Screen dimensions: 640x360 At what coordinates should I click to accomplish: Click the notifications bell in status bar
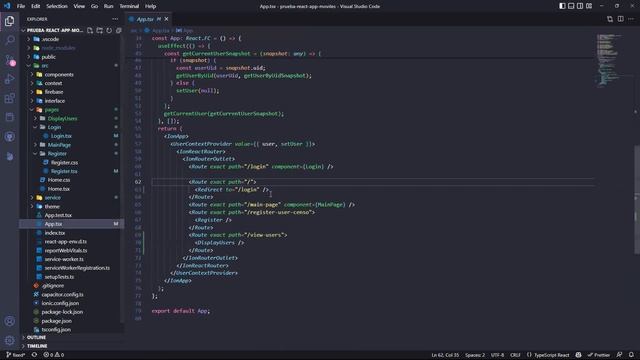point(631,355)
